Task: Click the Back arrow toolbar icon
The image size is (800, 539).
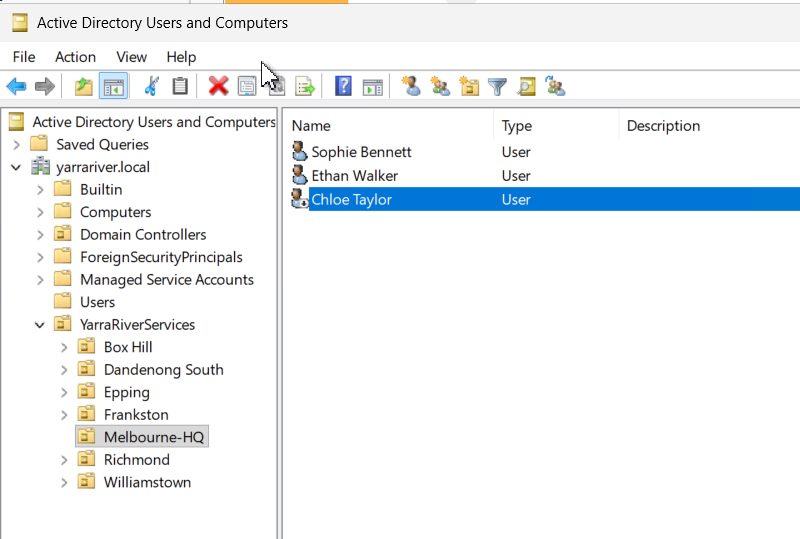Action: coord(16,86)
